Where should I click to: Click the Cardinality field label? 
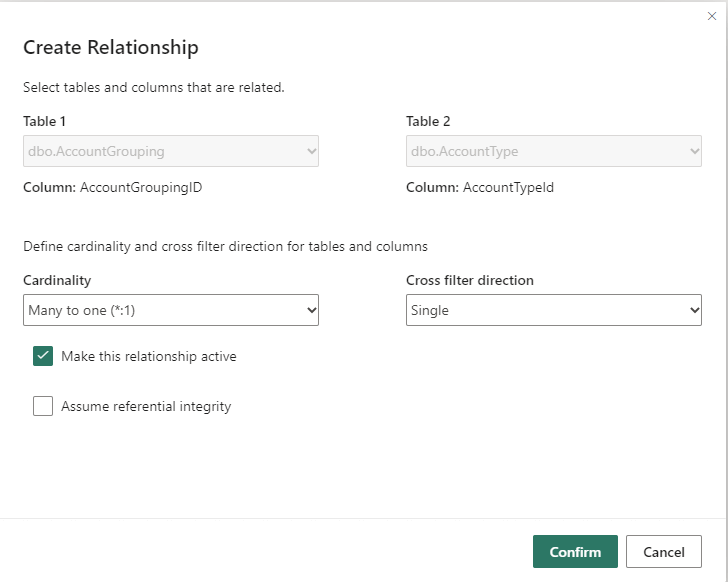[57, 280]
